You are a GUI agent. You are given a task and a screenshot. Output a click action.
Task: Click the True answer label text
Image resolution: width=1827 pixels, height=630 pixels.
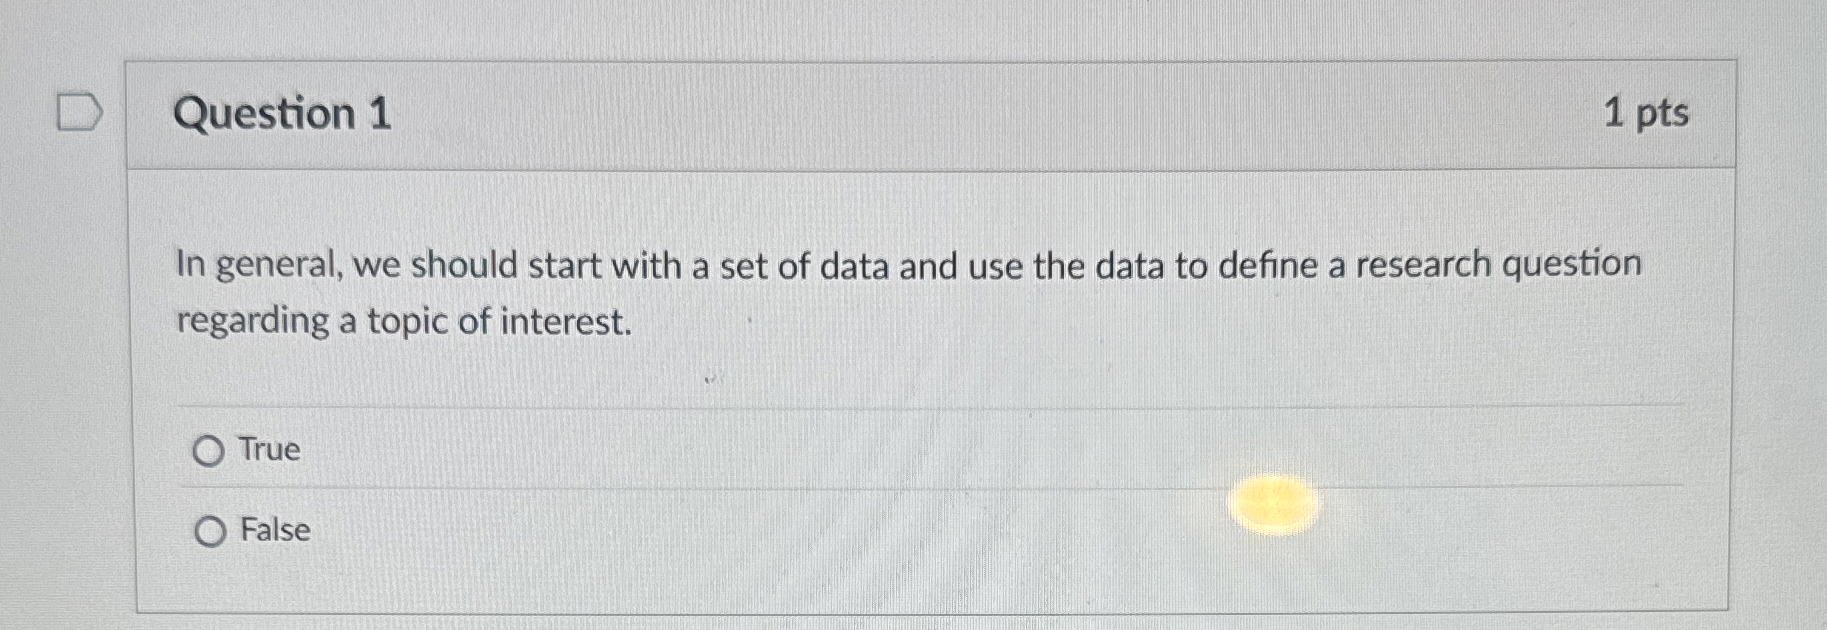click(268, 450)
